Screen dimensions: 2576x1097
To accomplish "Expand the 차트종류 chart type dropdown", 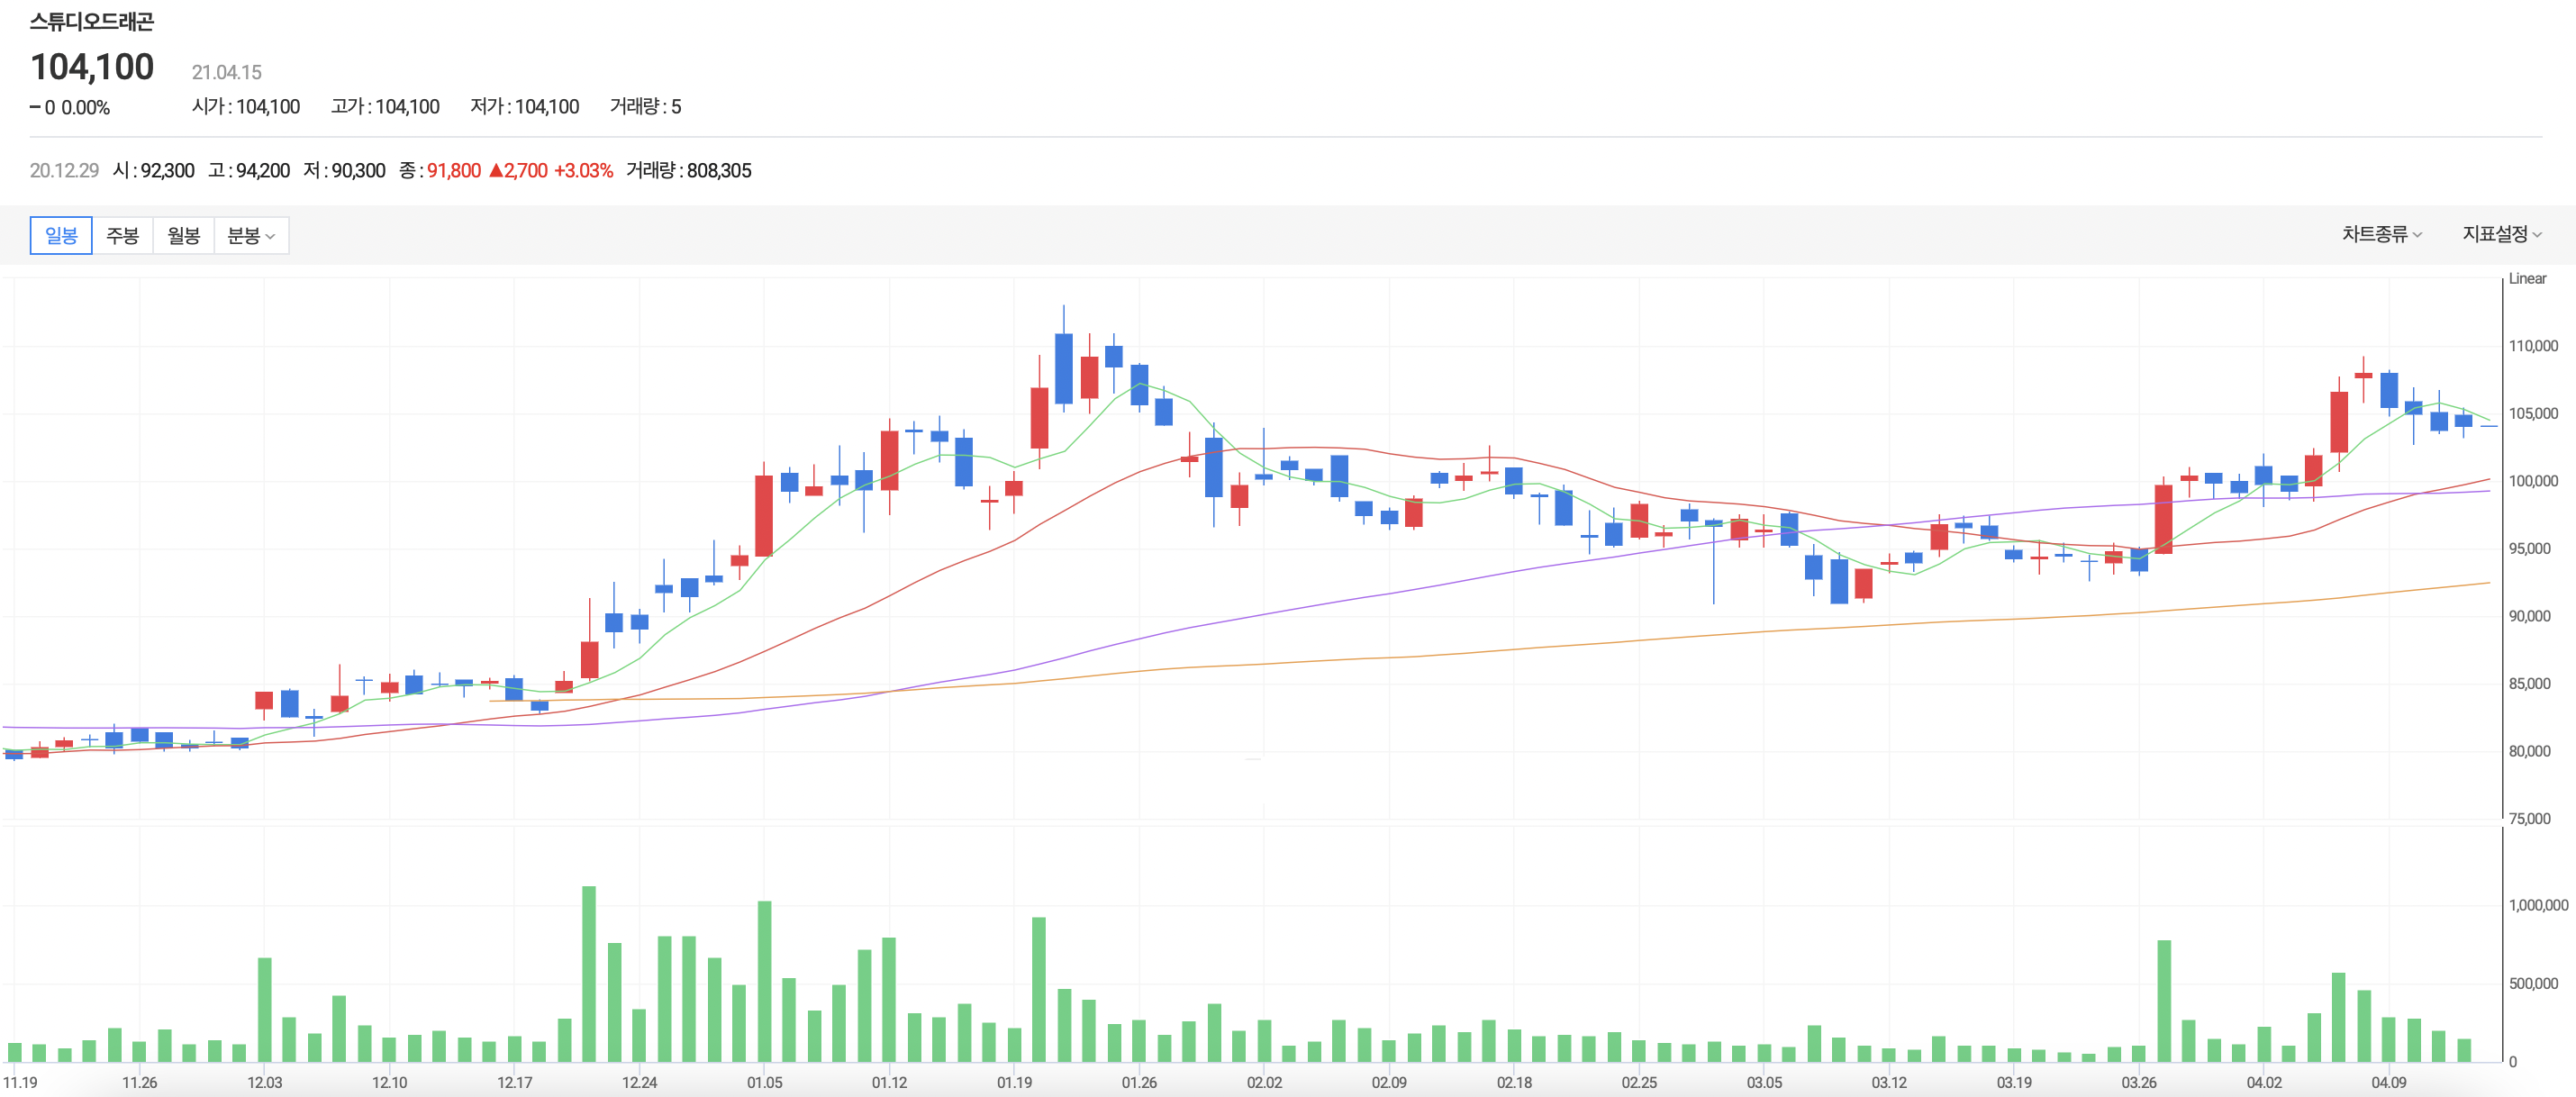I will pos(2381,234).
